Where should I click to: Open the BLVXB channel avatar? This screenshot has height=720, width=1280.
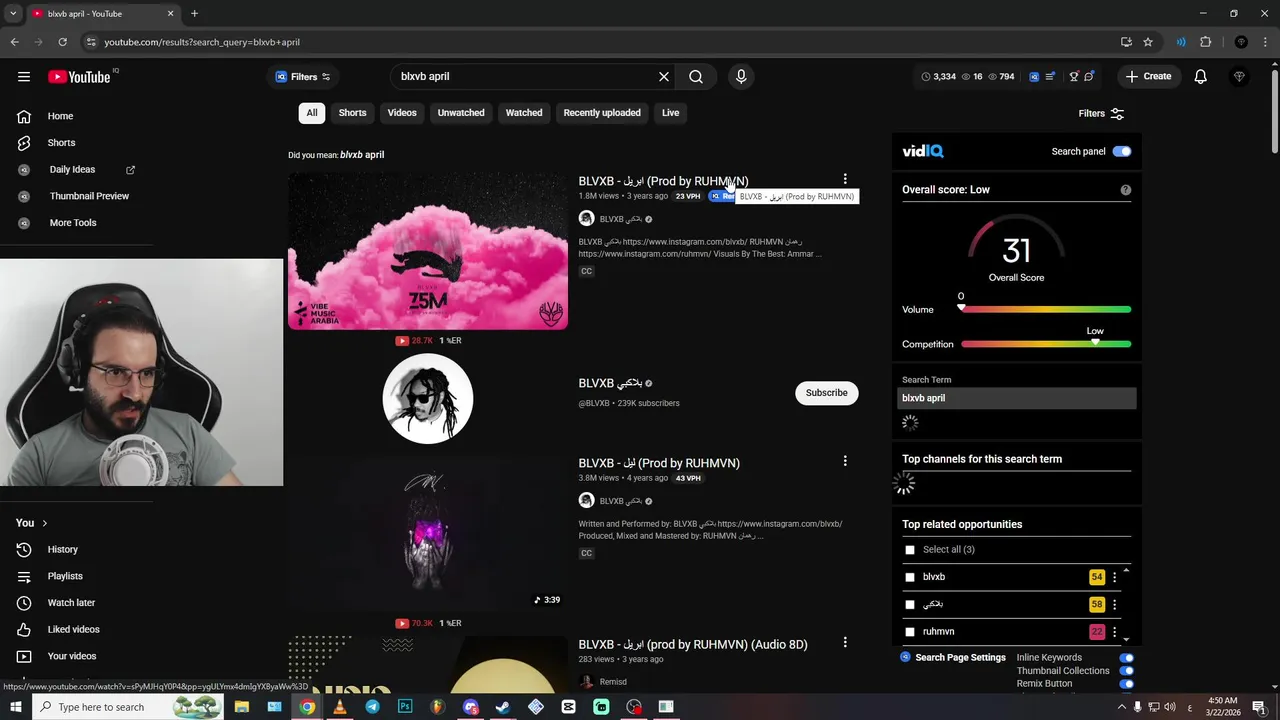pos(428,398)
